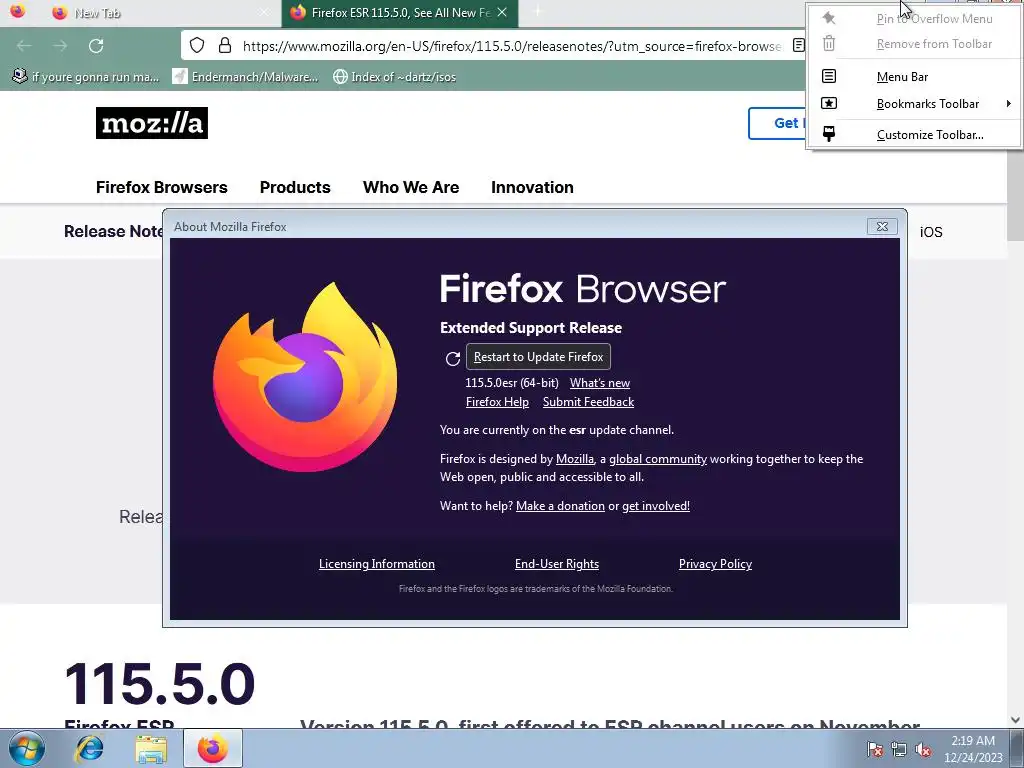Switch to the New Tab tab

[159, 13]
